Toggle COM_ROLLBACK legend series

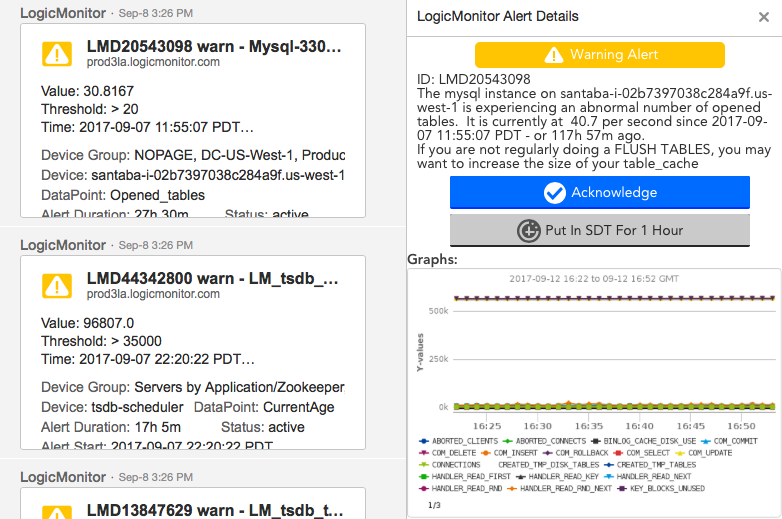coord(576,453)
